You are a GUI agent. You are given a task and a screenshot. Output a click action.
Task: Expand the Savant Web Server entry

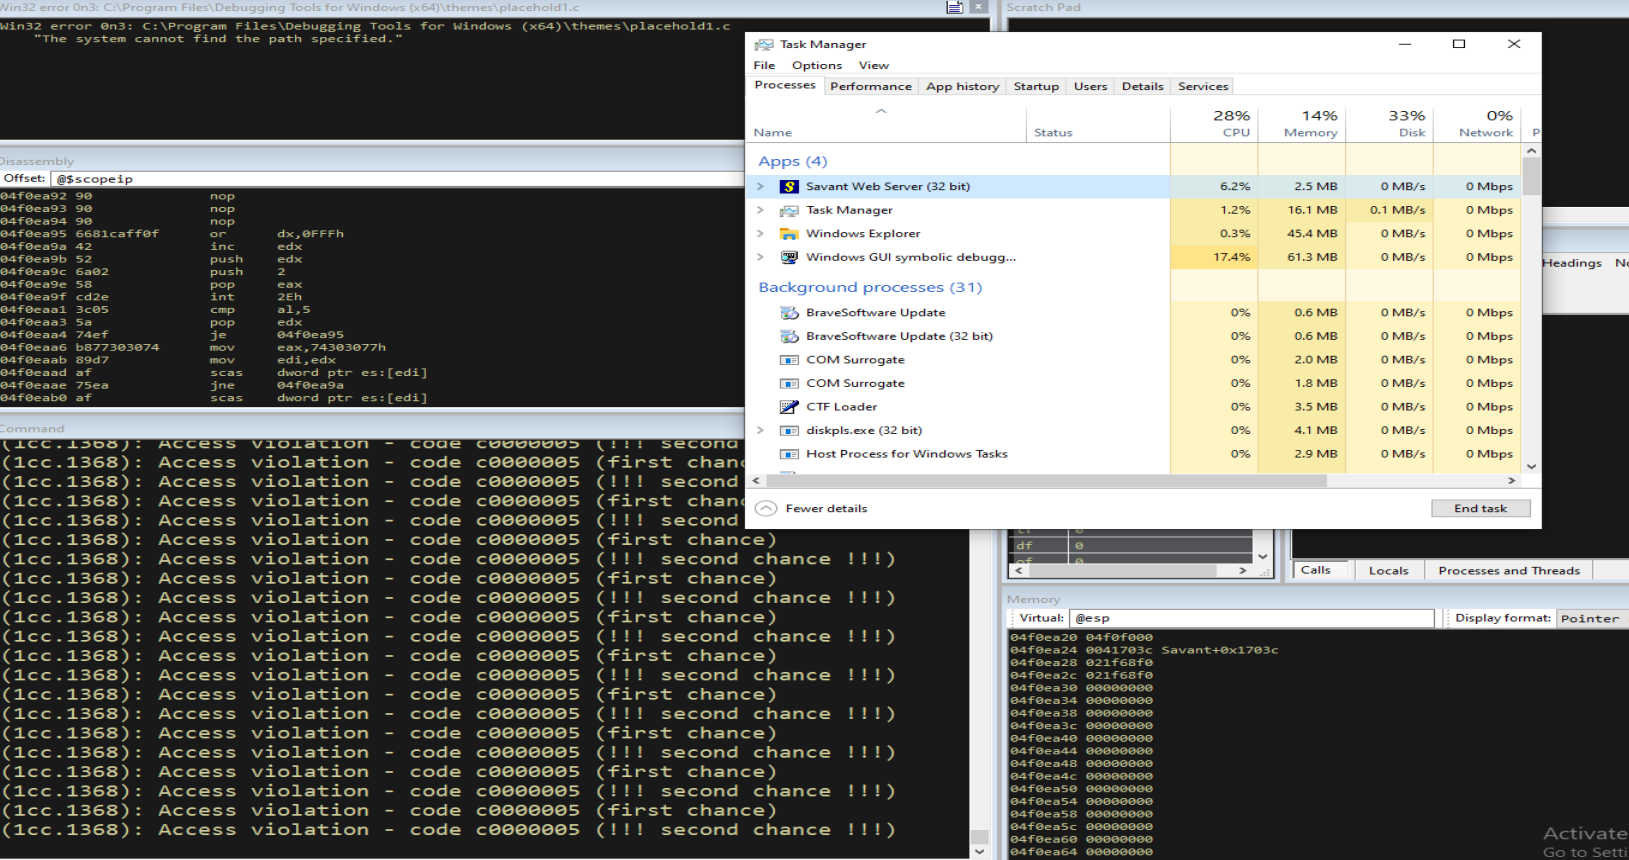760,186
